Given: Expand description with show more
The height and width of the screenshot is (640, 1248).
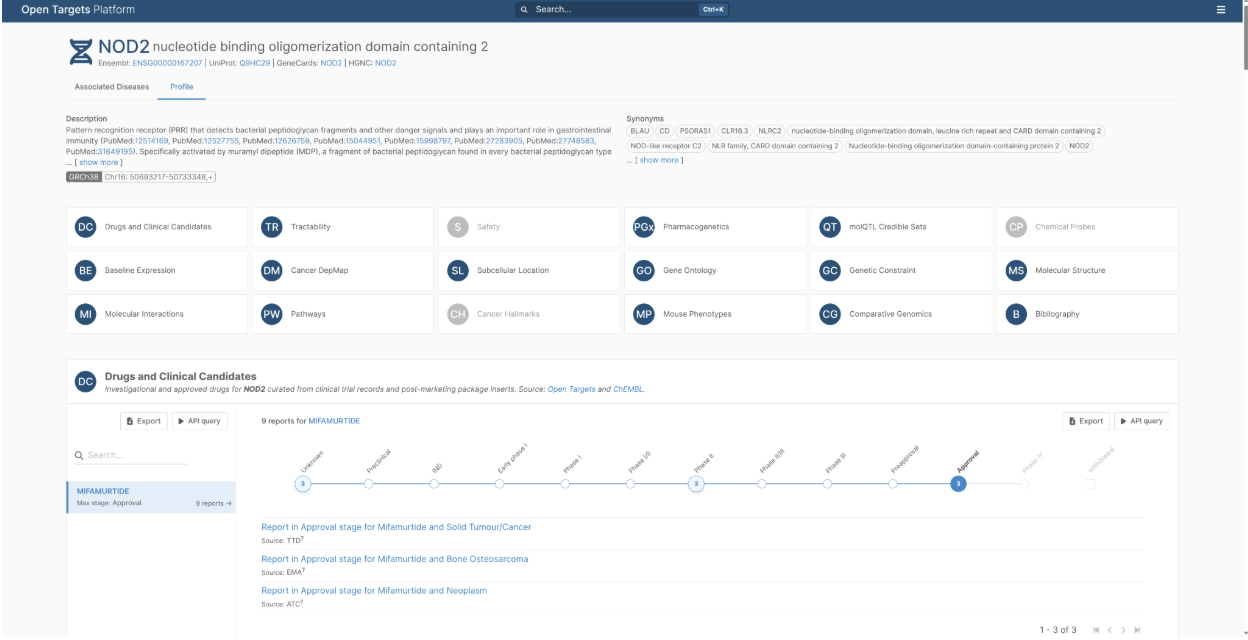Looking at the screenshot, I should click(x=100, y=162).
